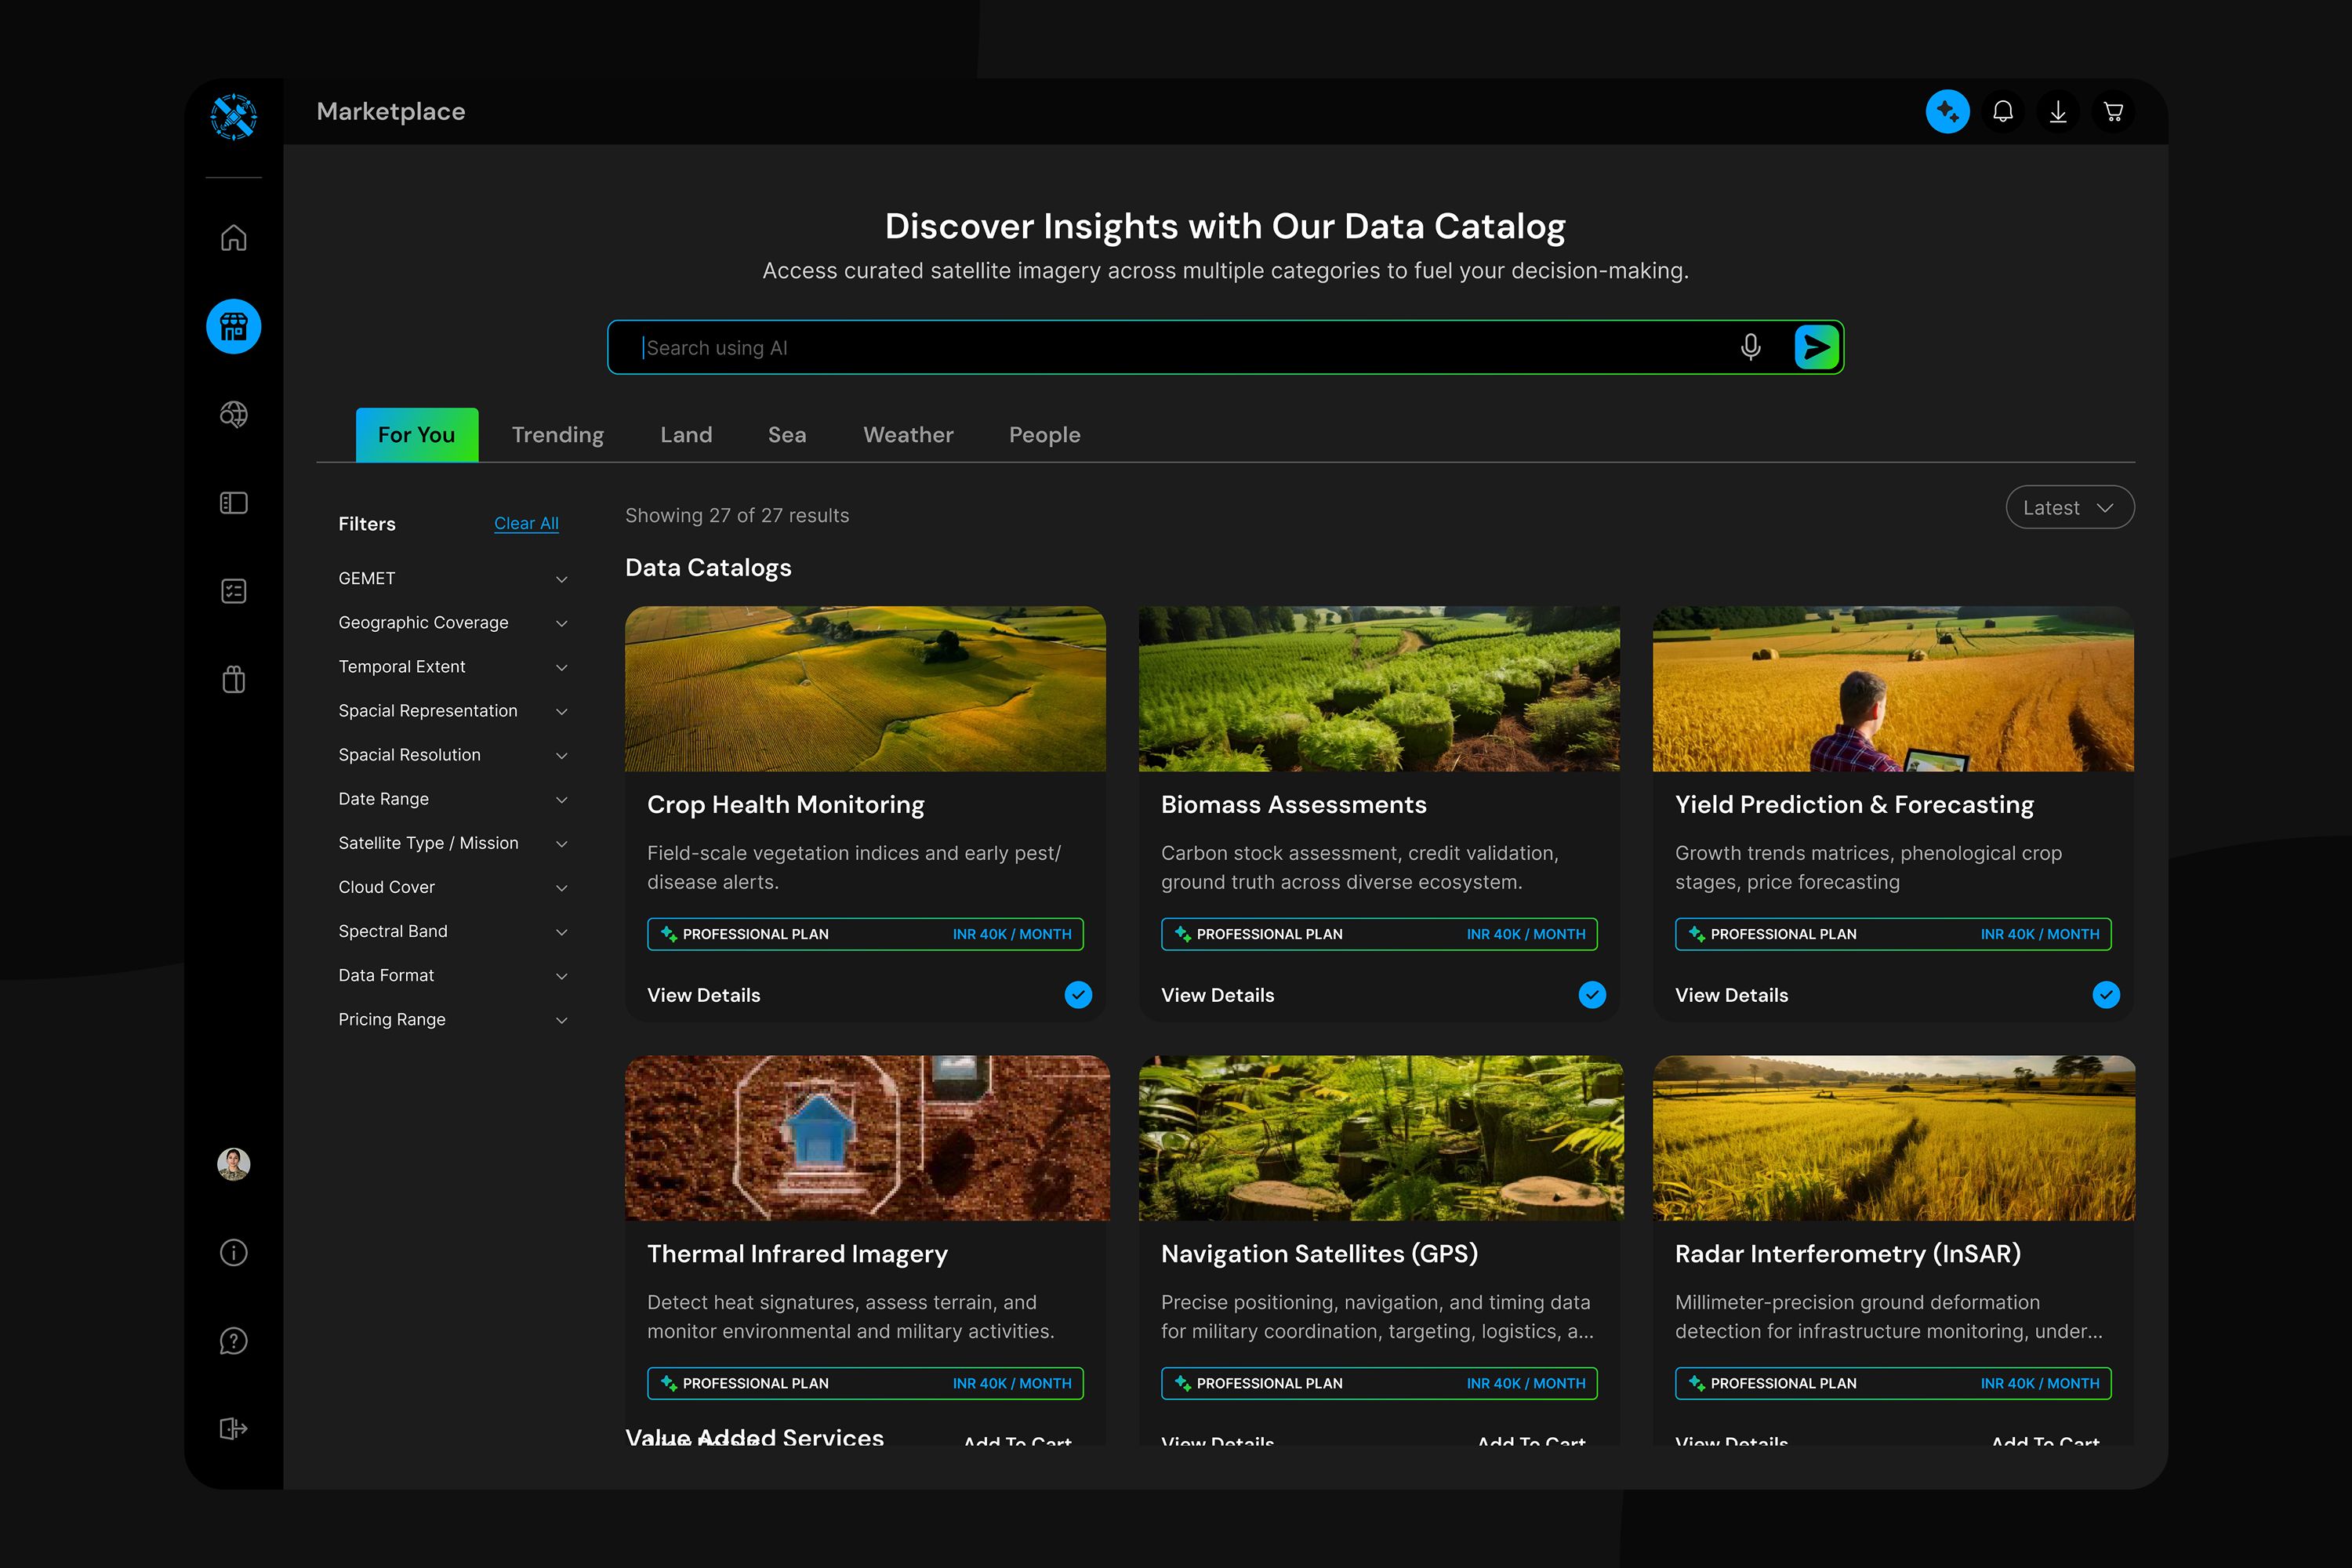Toggle the Yield Prediction checkmark
The height and width of the screenshot is (1568, 2352).
2106,995
